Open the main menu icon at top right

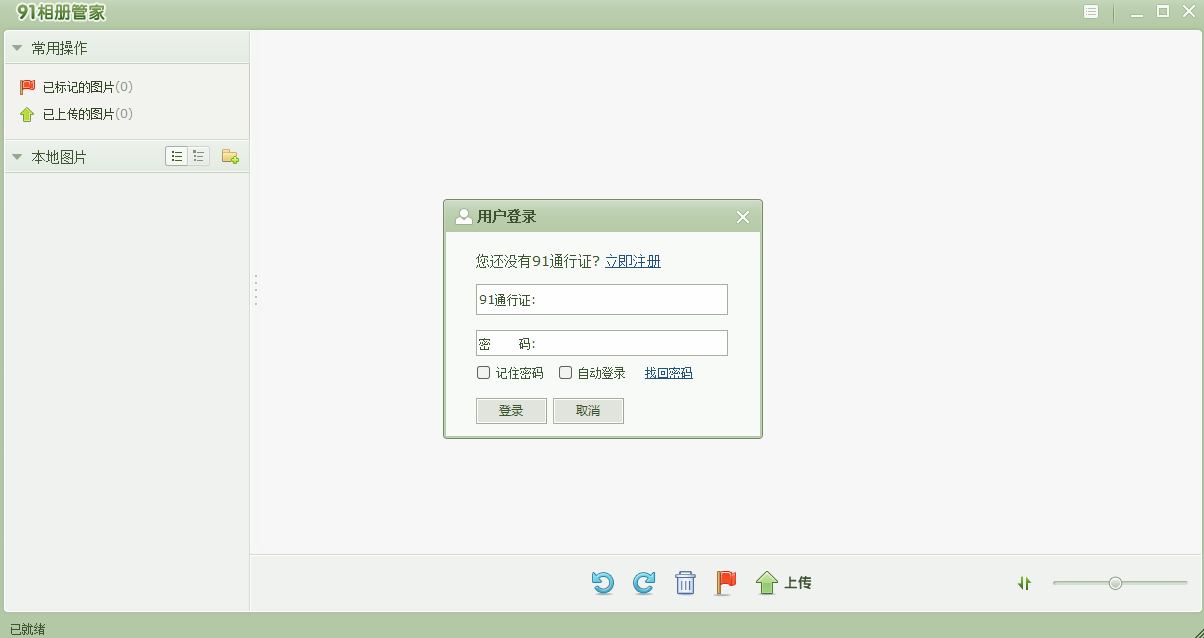tap(1091, 12)
